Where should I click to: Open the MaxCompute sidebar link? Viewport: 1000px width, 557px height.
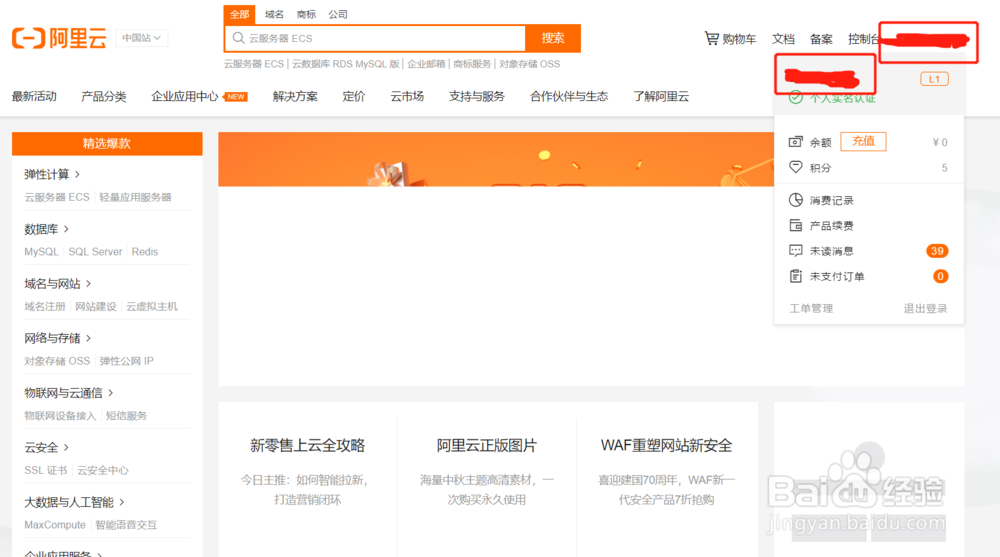tap(55, 524)
